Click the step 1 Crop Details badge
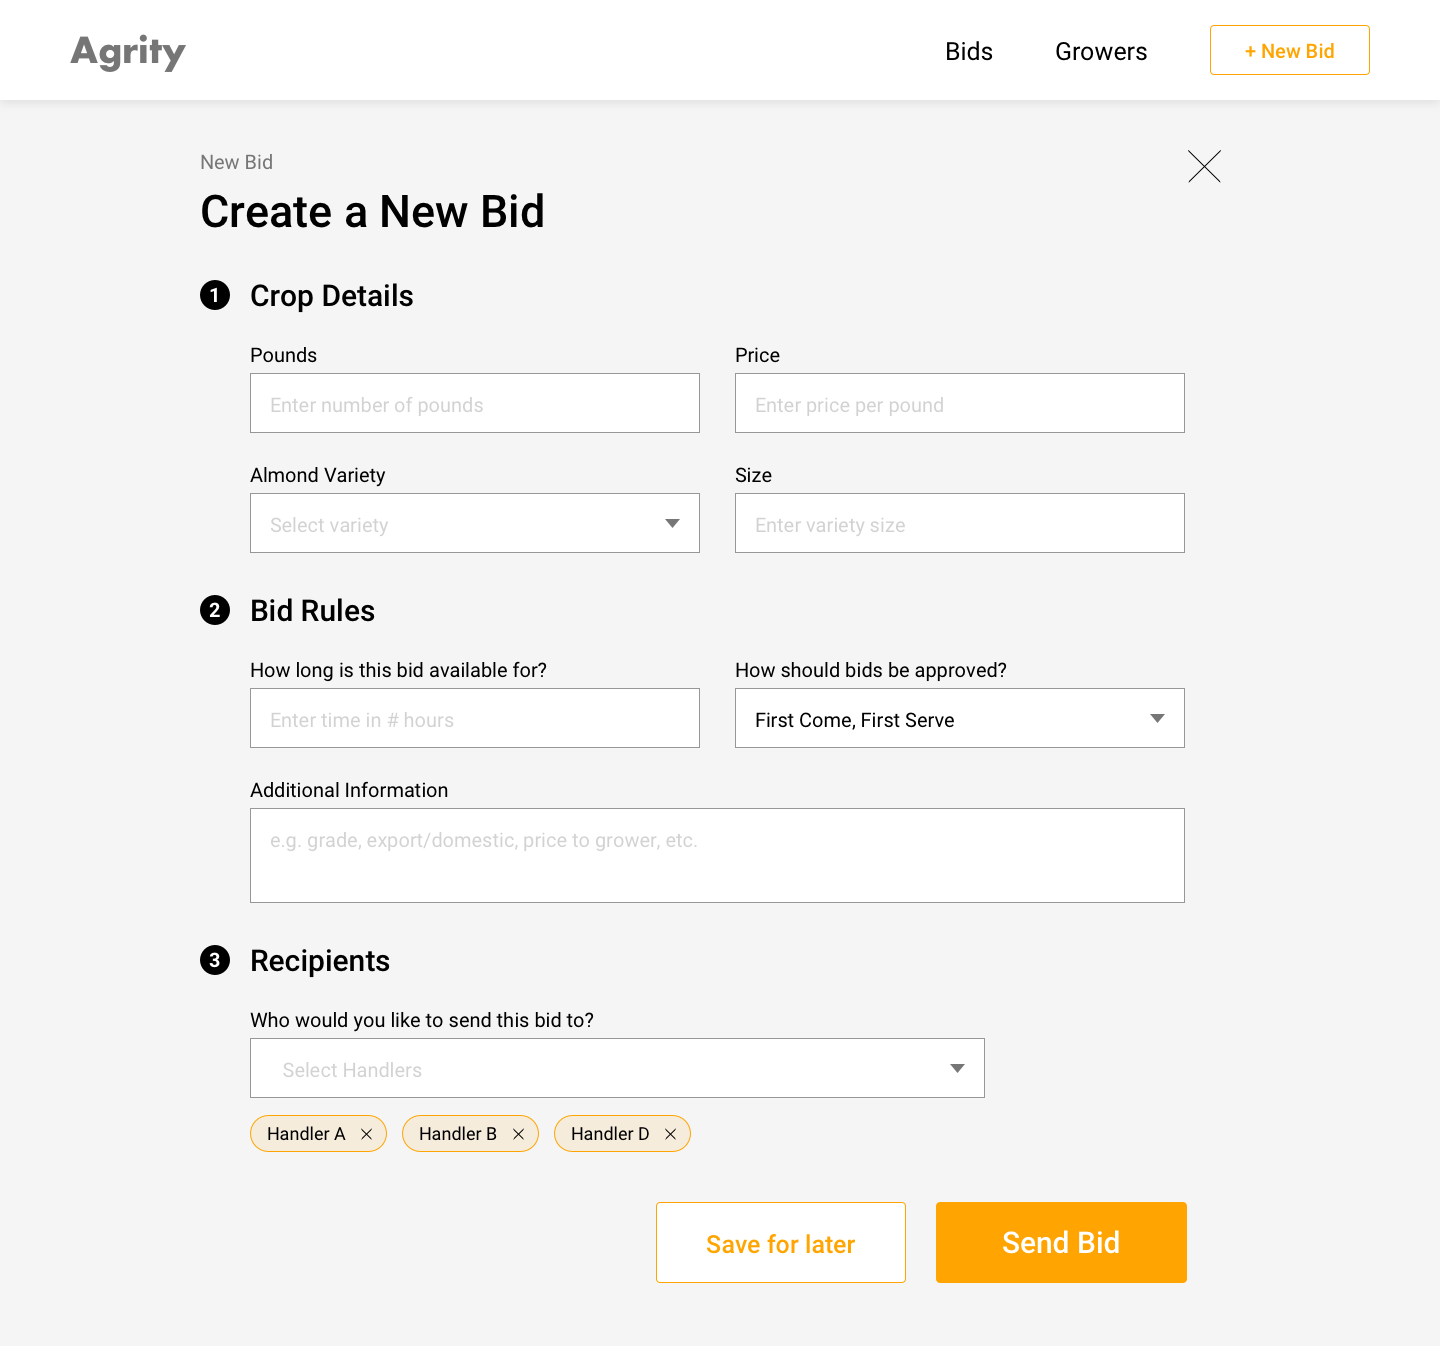1440x1346 pixels. [x=215, y=295]
